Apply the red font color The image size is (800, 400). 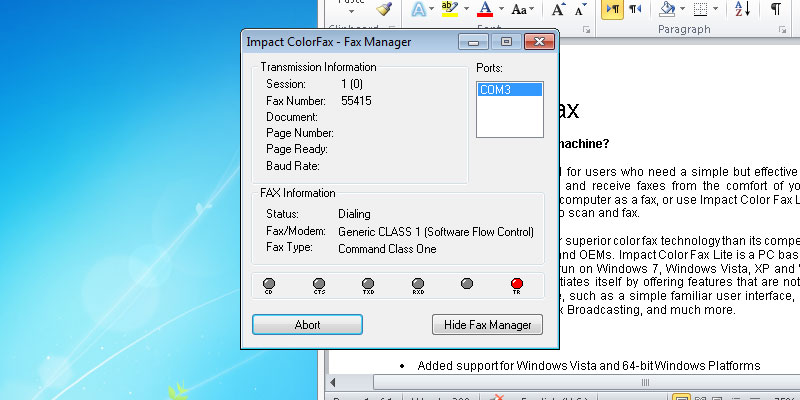pyautogui.click(x=484, y=9)
